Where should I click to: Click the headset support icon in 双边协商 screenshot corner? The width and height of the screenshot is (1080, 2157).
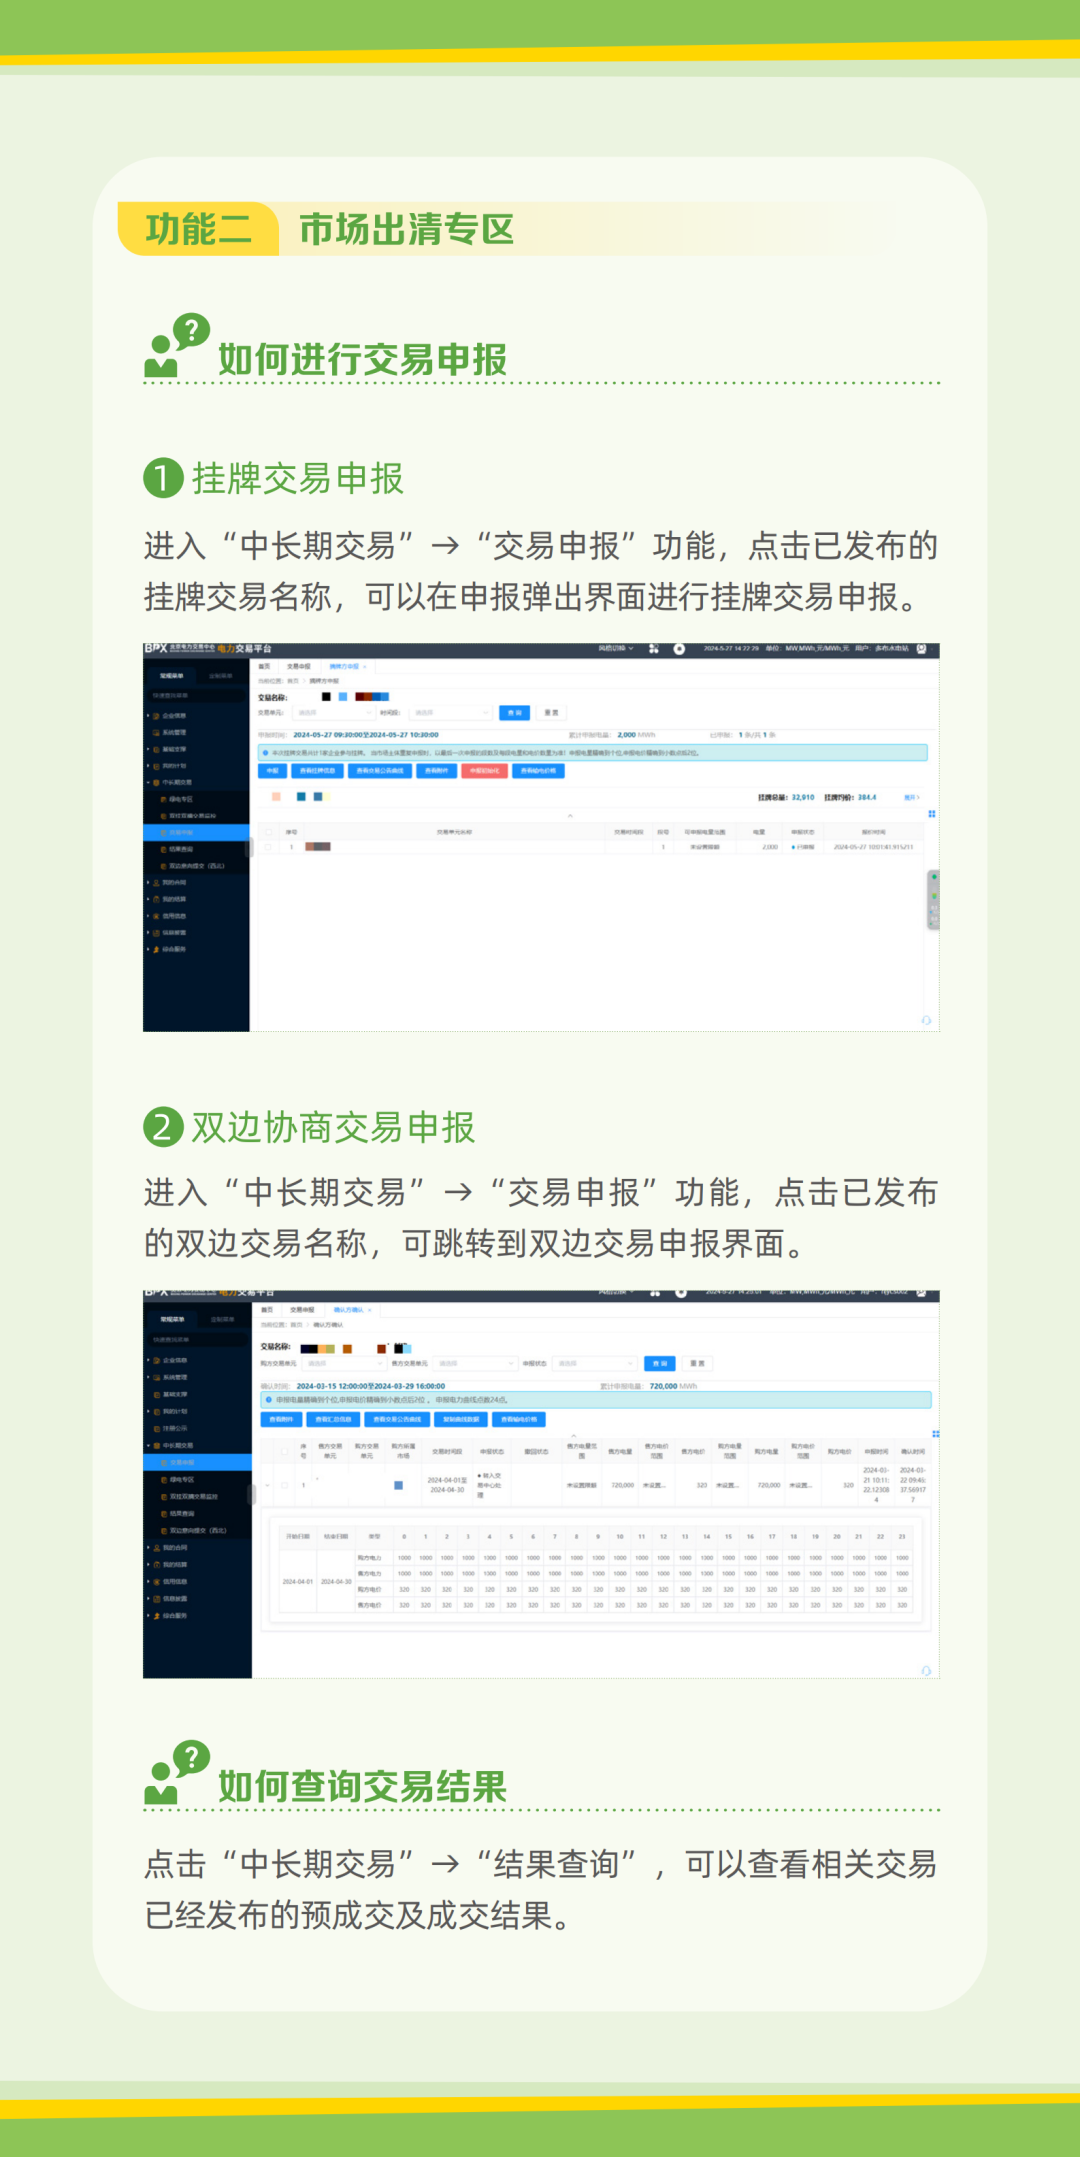[926, 1670]
